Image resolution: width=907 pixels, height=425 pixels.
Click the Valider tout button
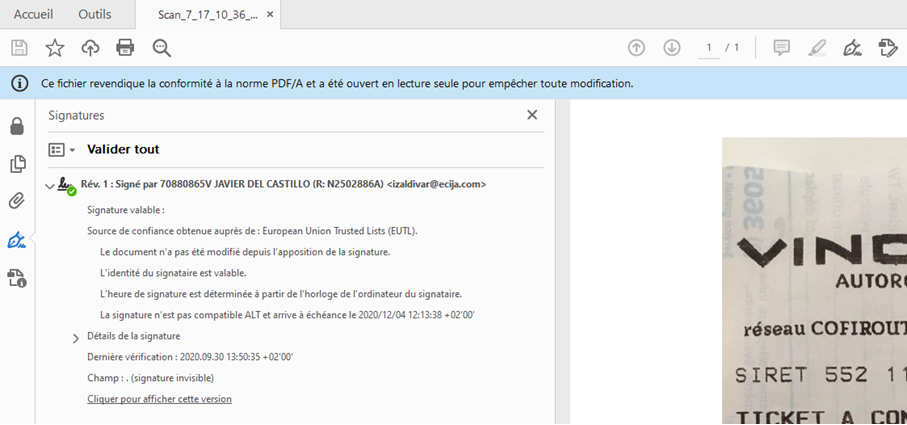point(123,149)
